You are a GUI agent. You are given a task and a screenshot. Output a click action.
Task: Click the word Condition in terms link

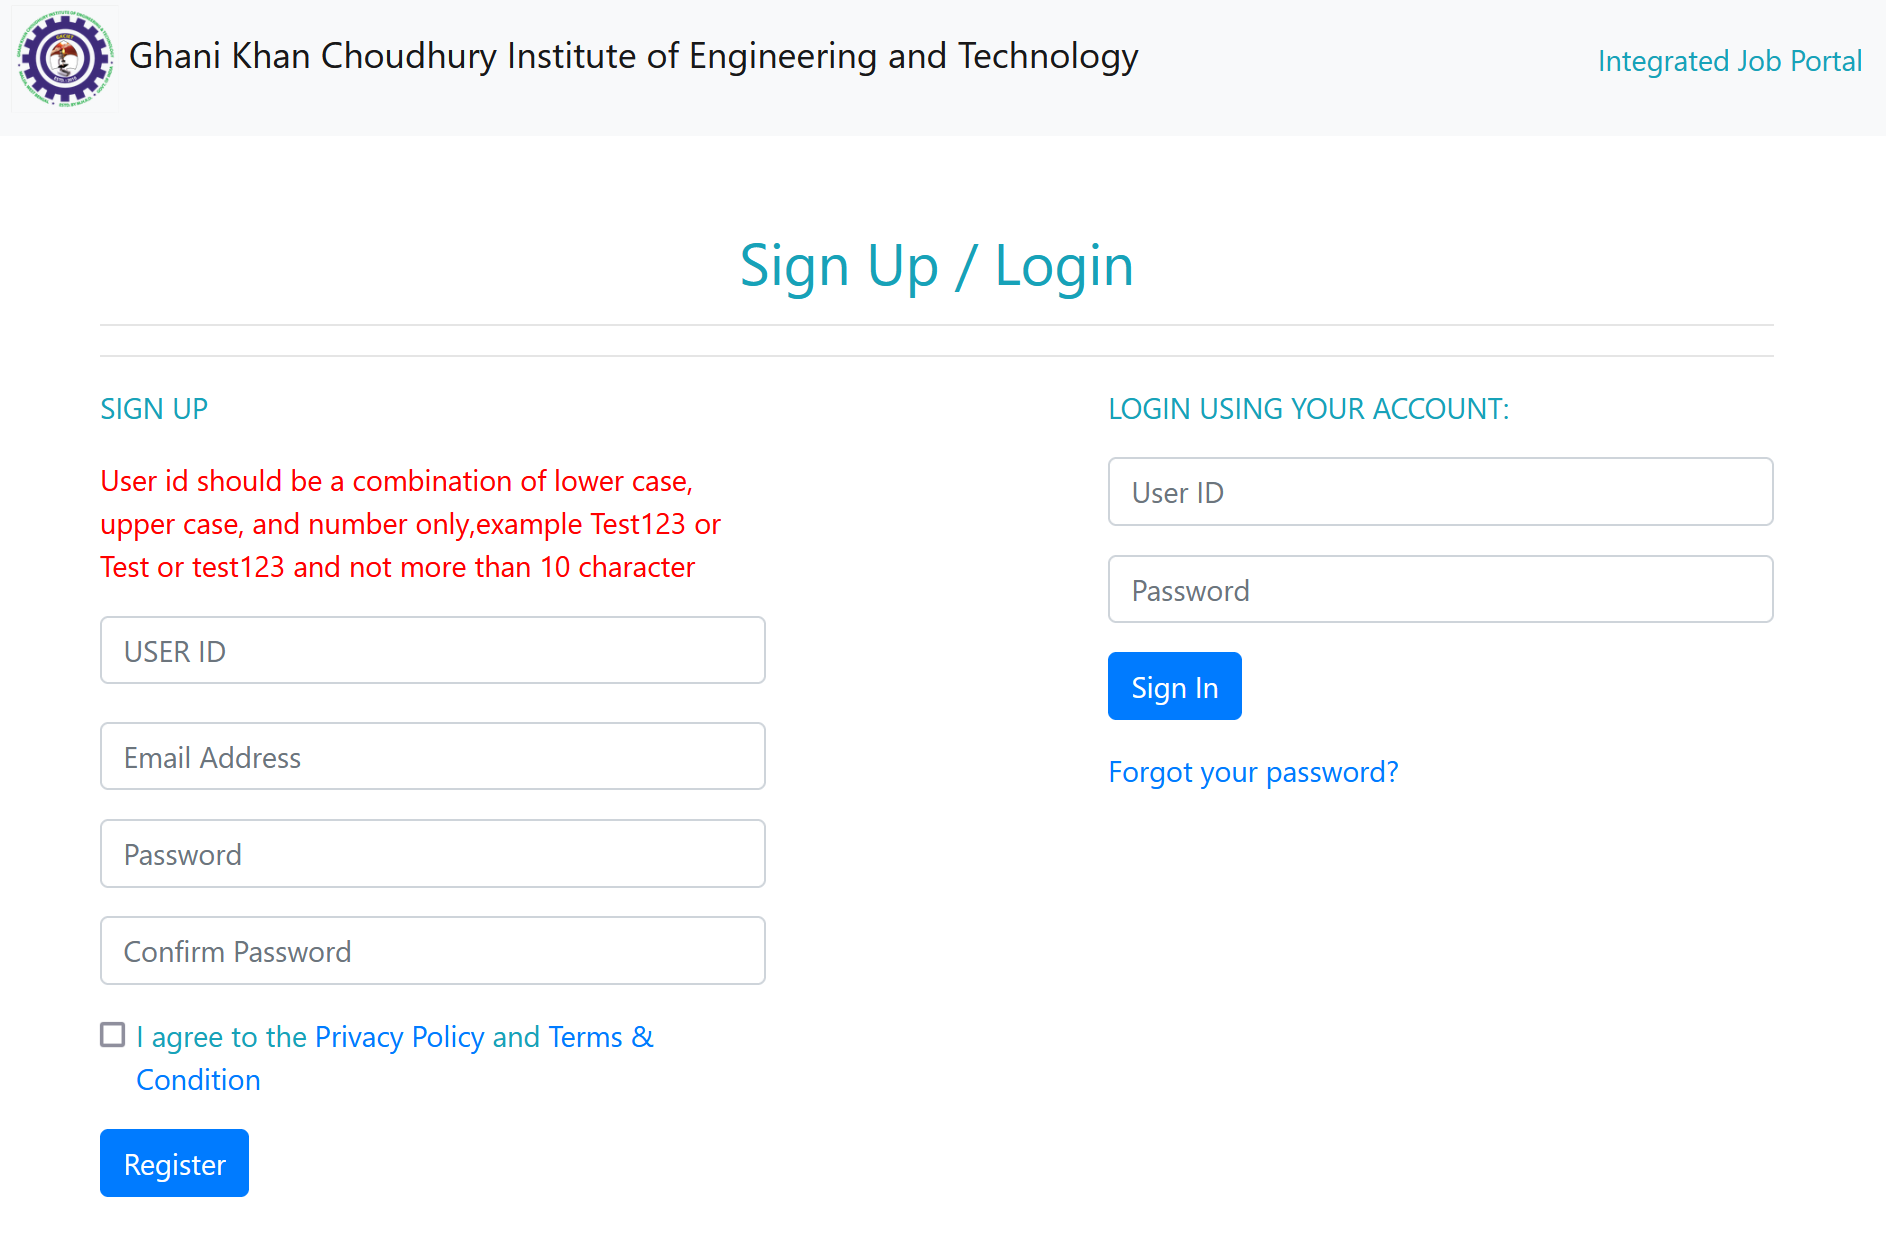coord(198,1080)
